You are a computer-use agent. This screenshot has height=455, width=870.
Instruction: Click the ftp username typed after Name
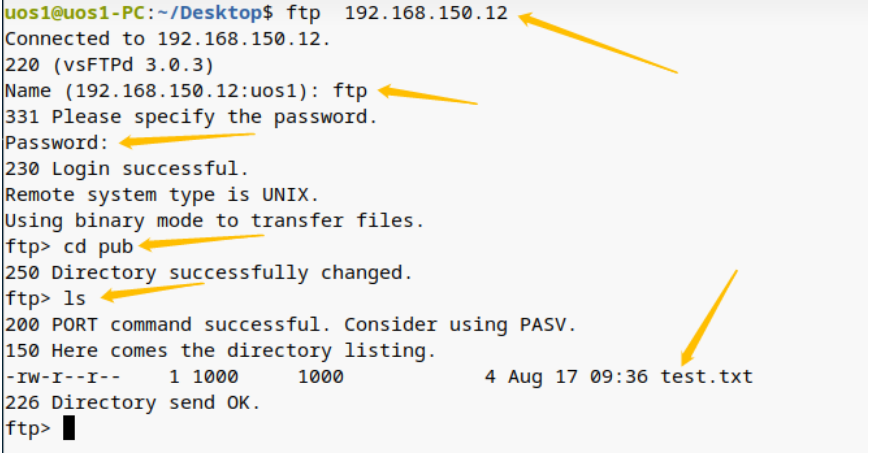(x=350, y=91)
